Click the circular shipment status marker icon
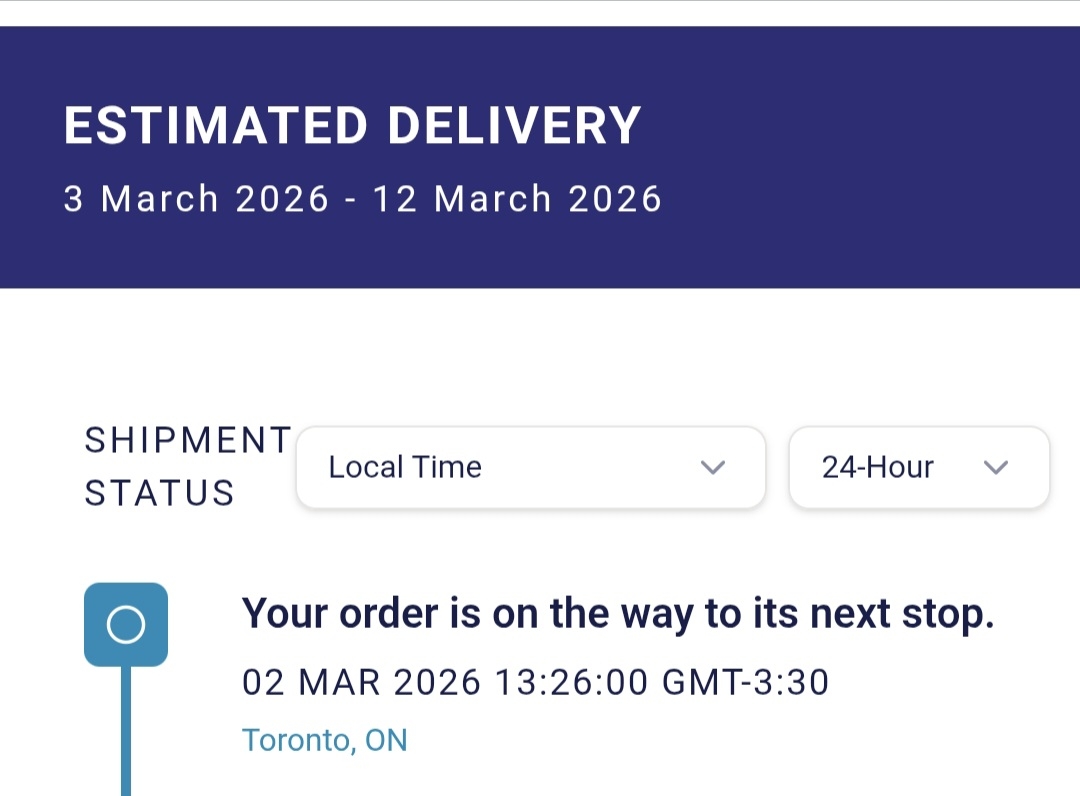Screen dimensions: 1080x796 pos(126,625)
